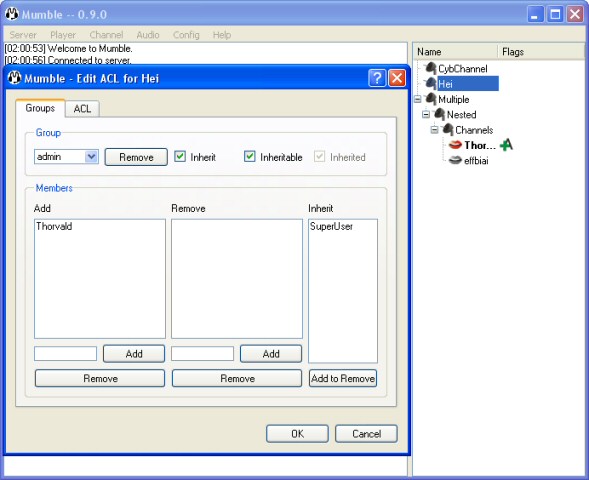Select the Hei channel in the tree
589x480 pixels.
[x=468, y=83]
